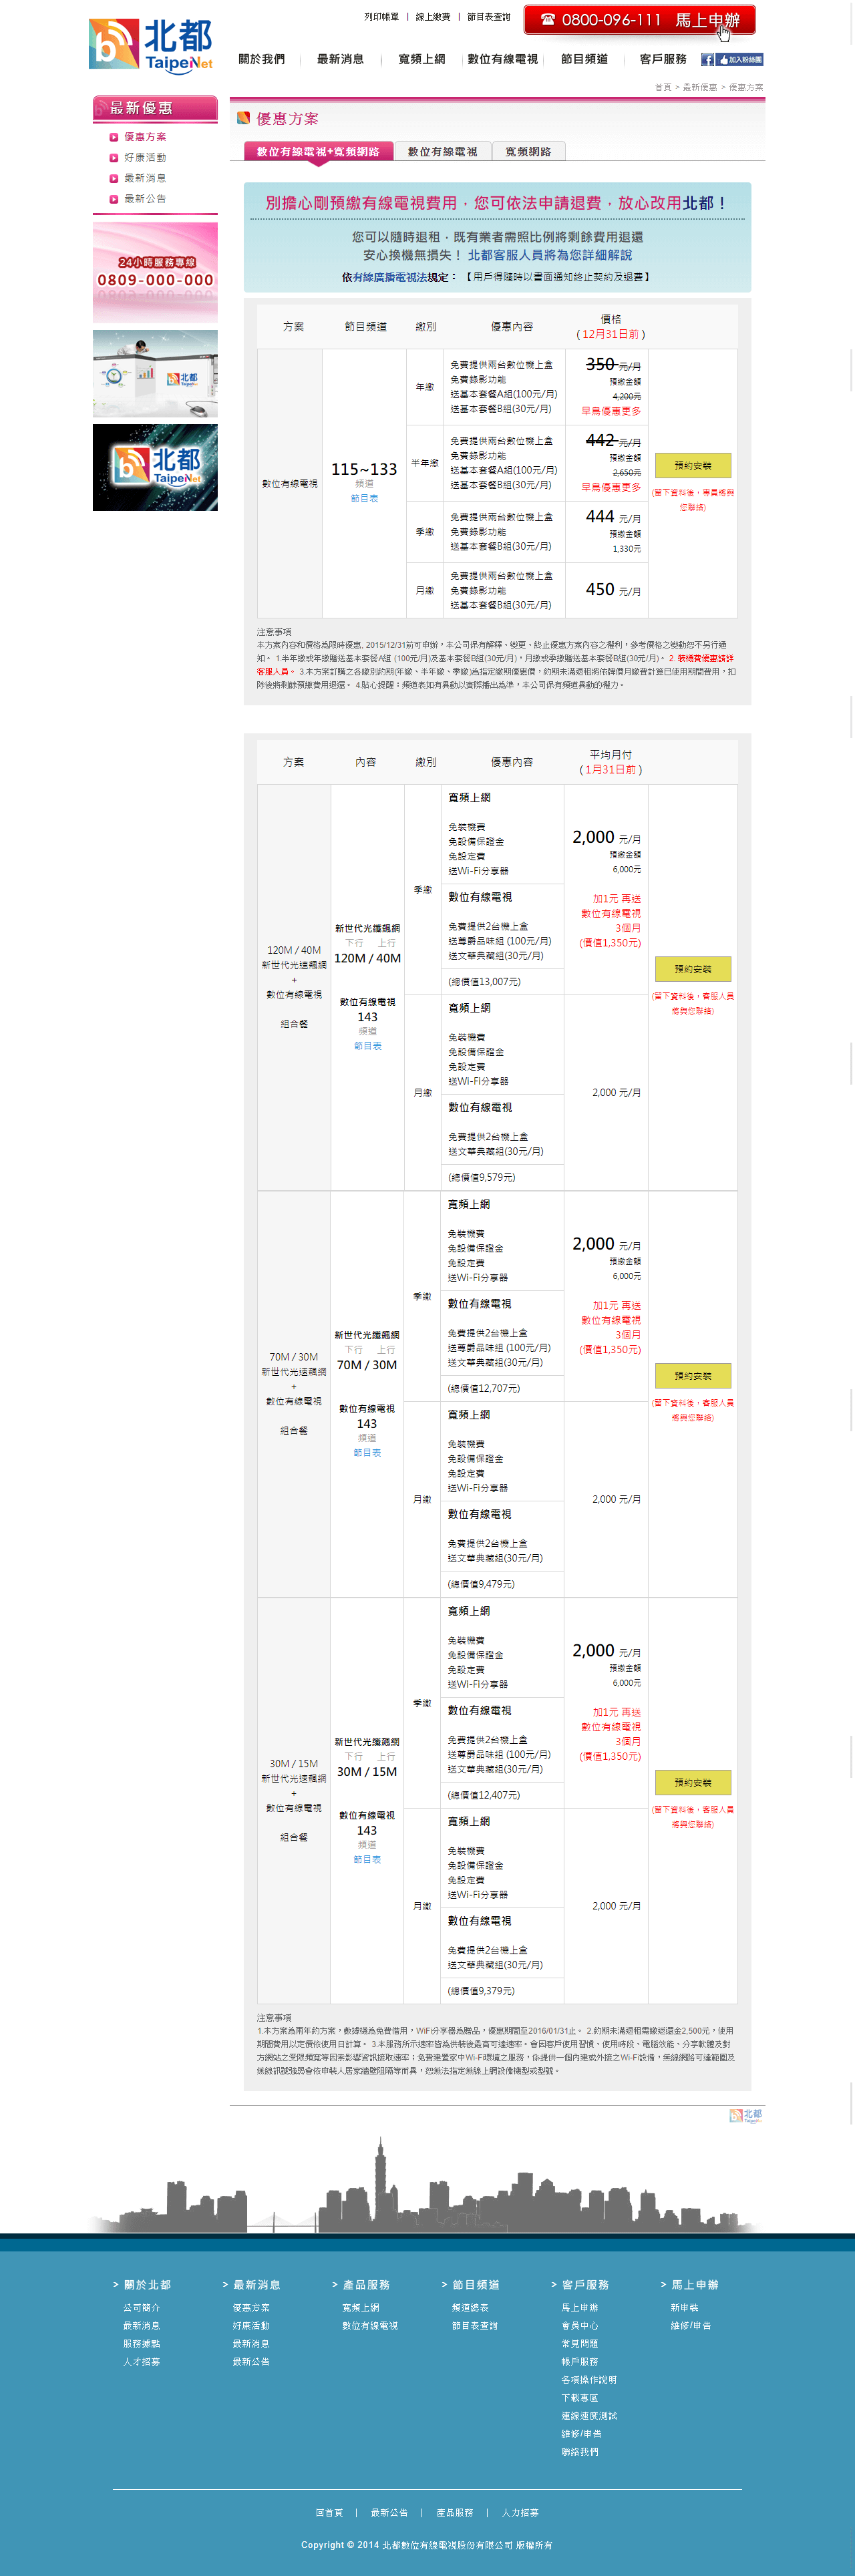Click 預約安裝 for the 30M / 15M bundle

693,1783
